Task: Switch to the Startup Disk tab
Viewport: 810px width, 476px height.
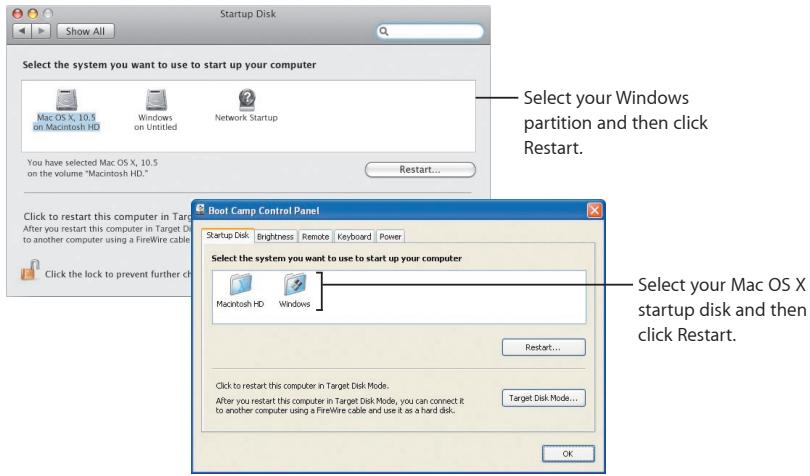Action: [228, 235]
